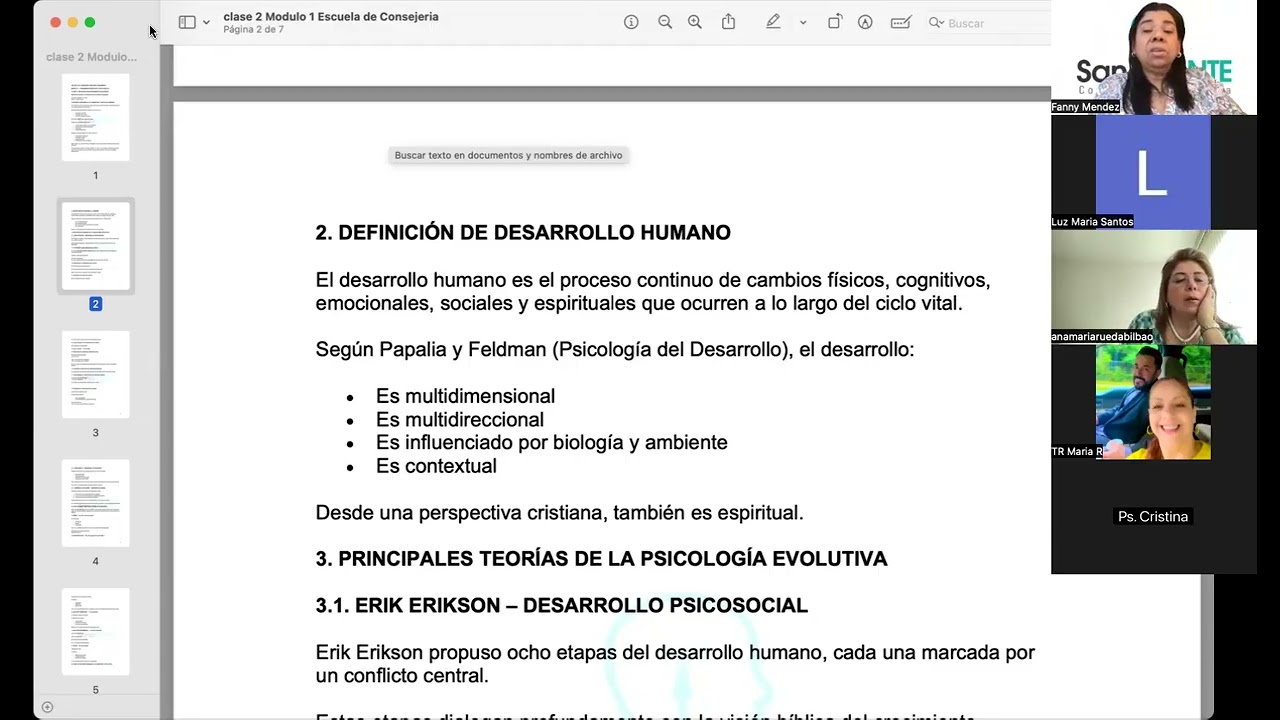Click the heading '3.1. ERIK ERIKSON – DESARROLLO PSICOSOCIAL'

562,606
